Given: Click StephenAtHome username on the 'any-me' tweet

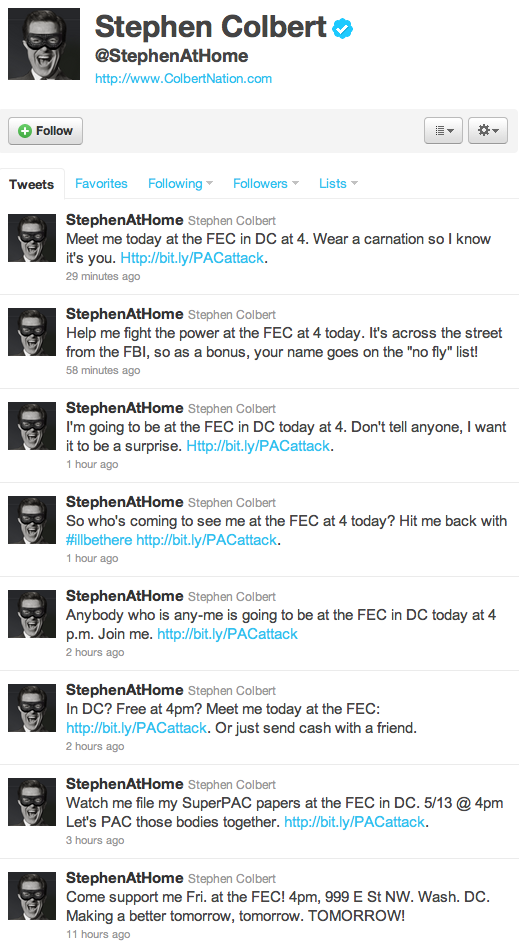Looking at the screenshot, I should click(125, 596).
